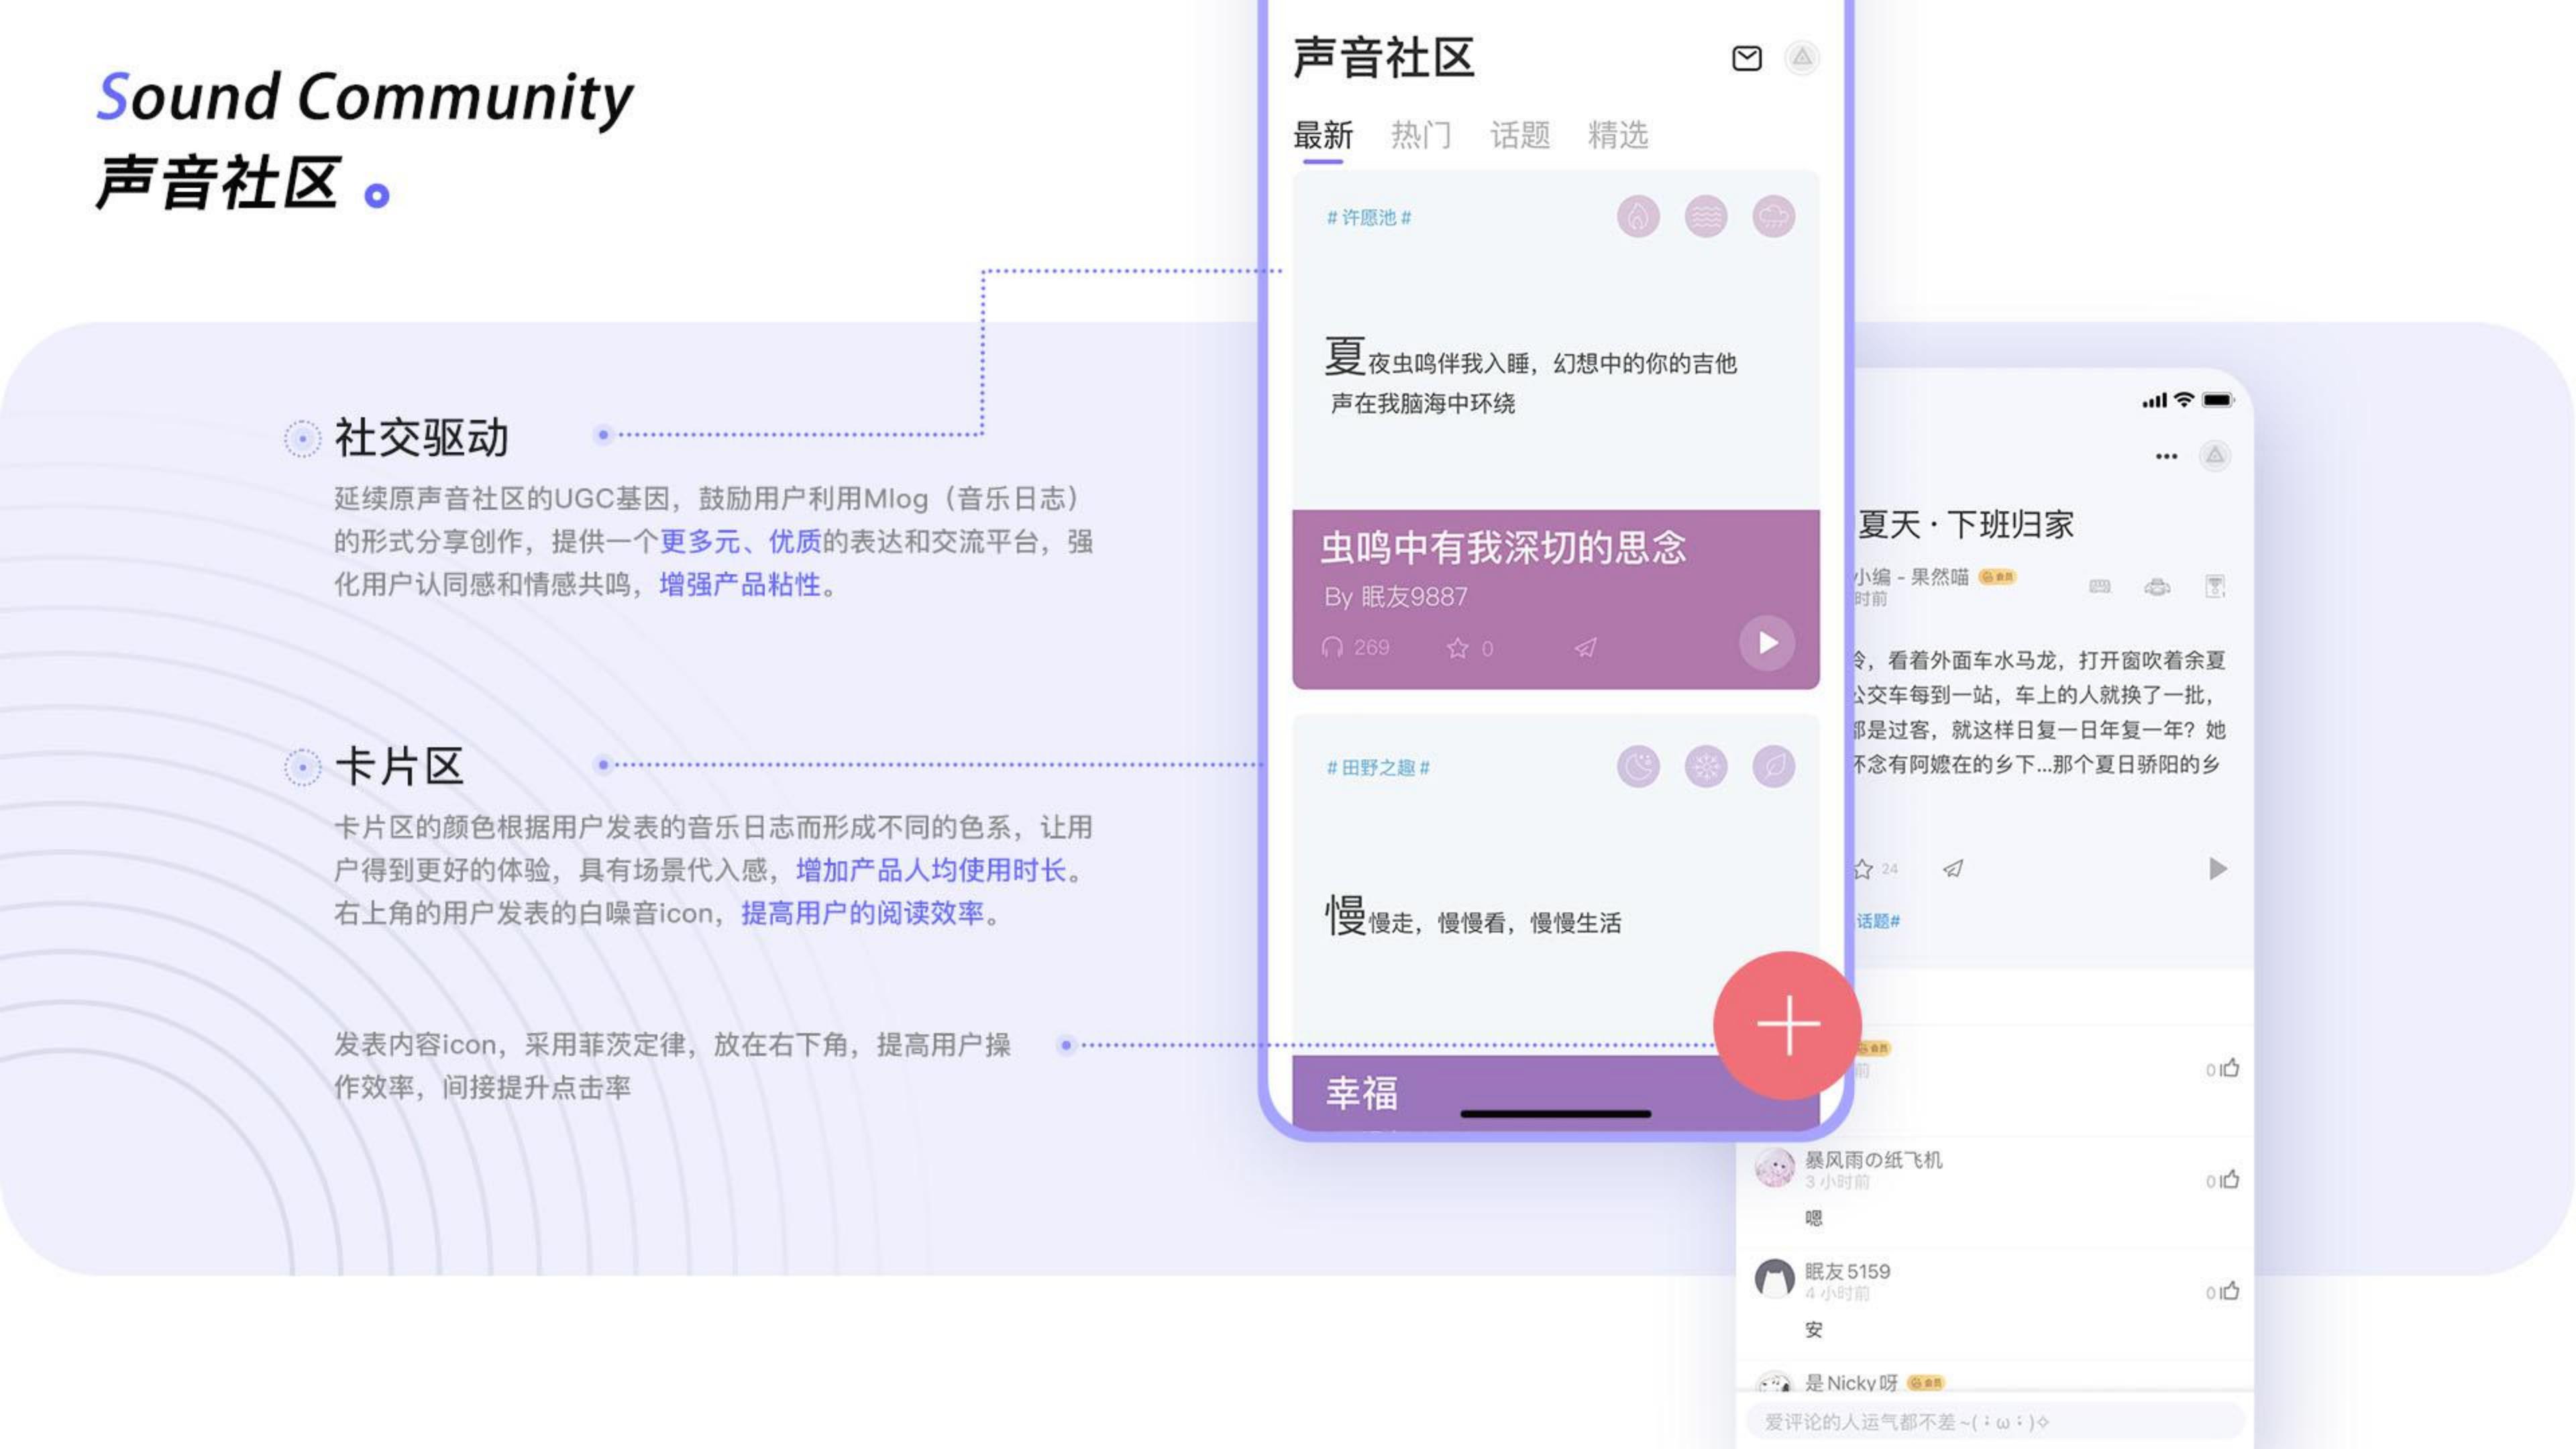Switch to the 精选 tab

point(1617,135)
